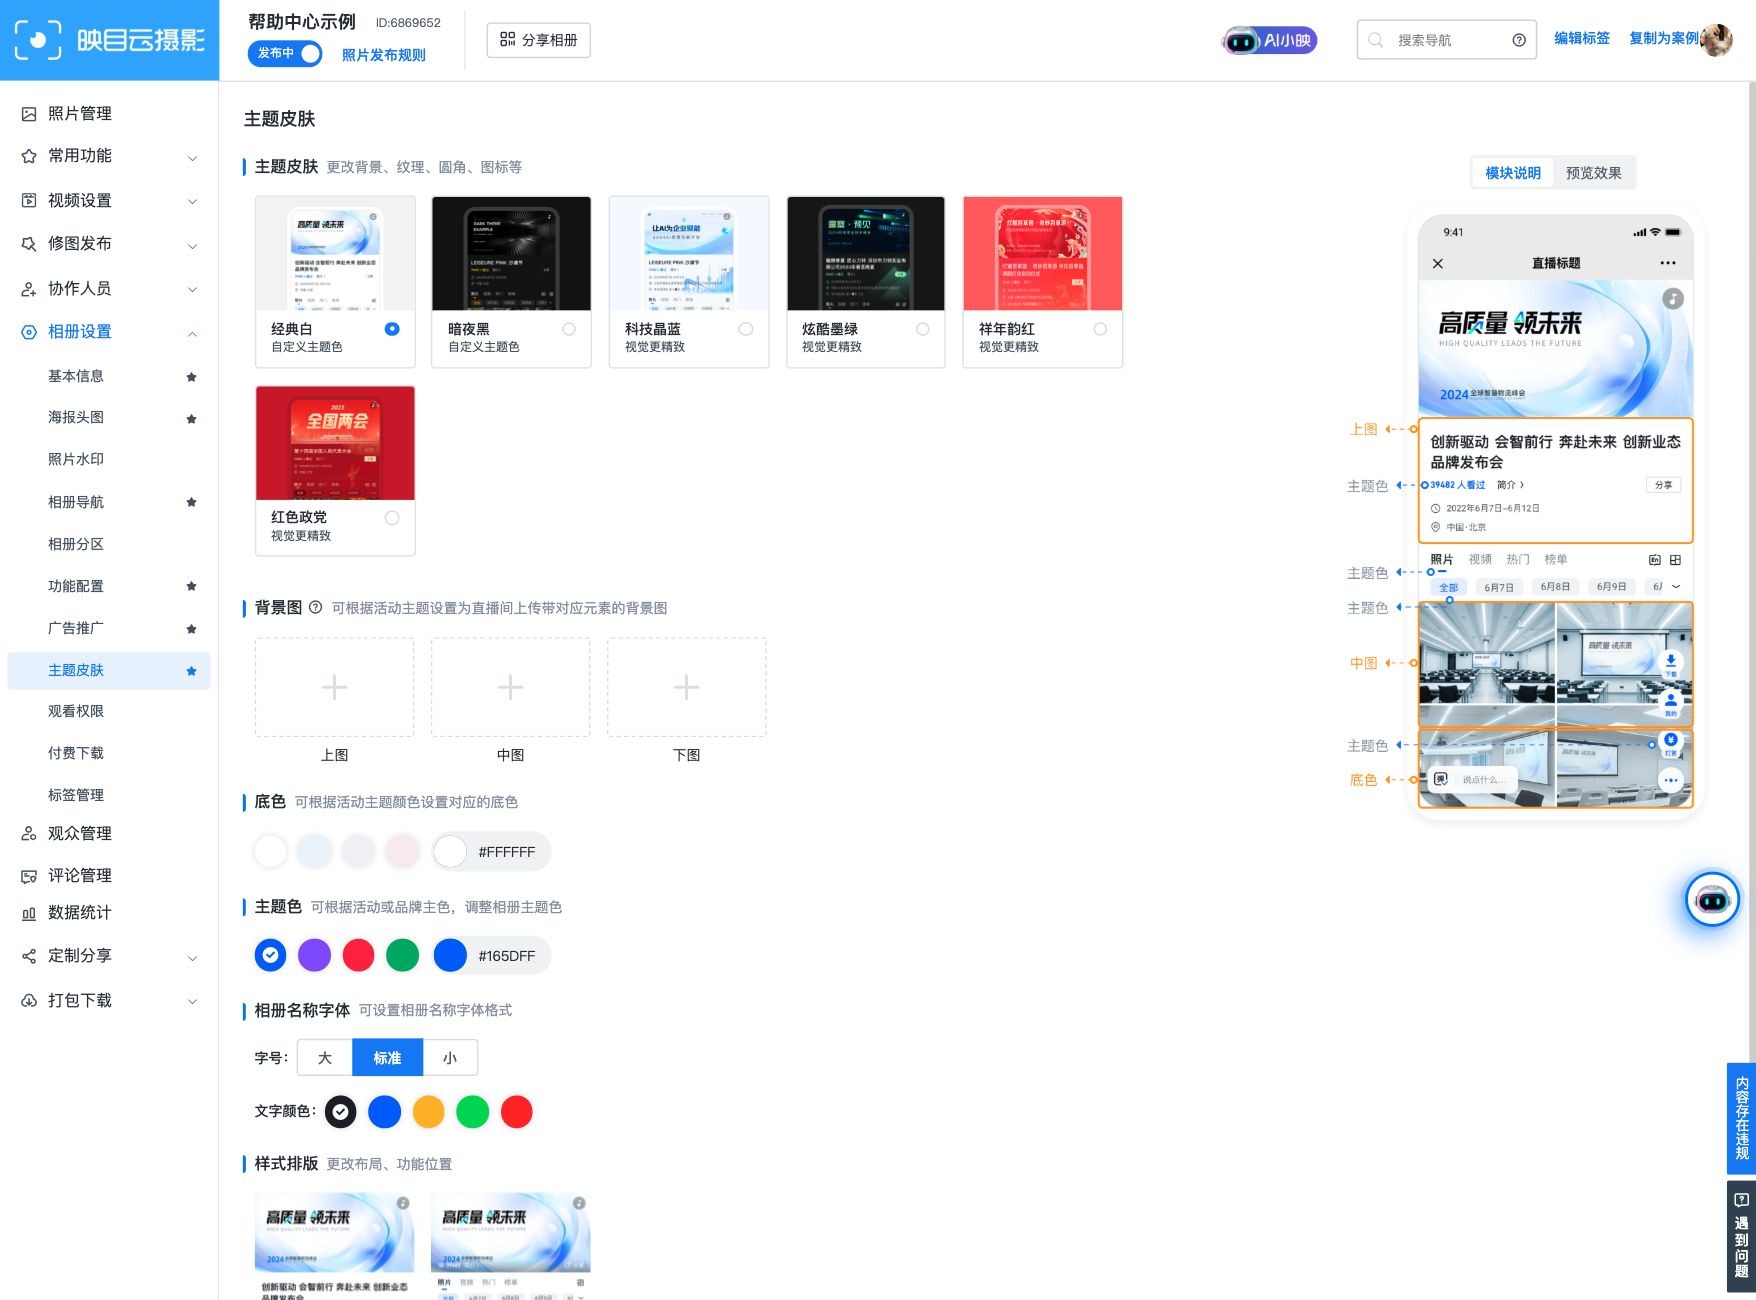Click the 搜索导航 search field

[1446, 40]
